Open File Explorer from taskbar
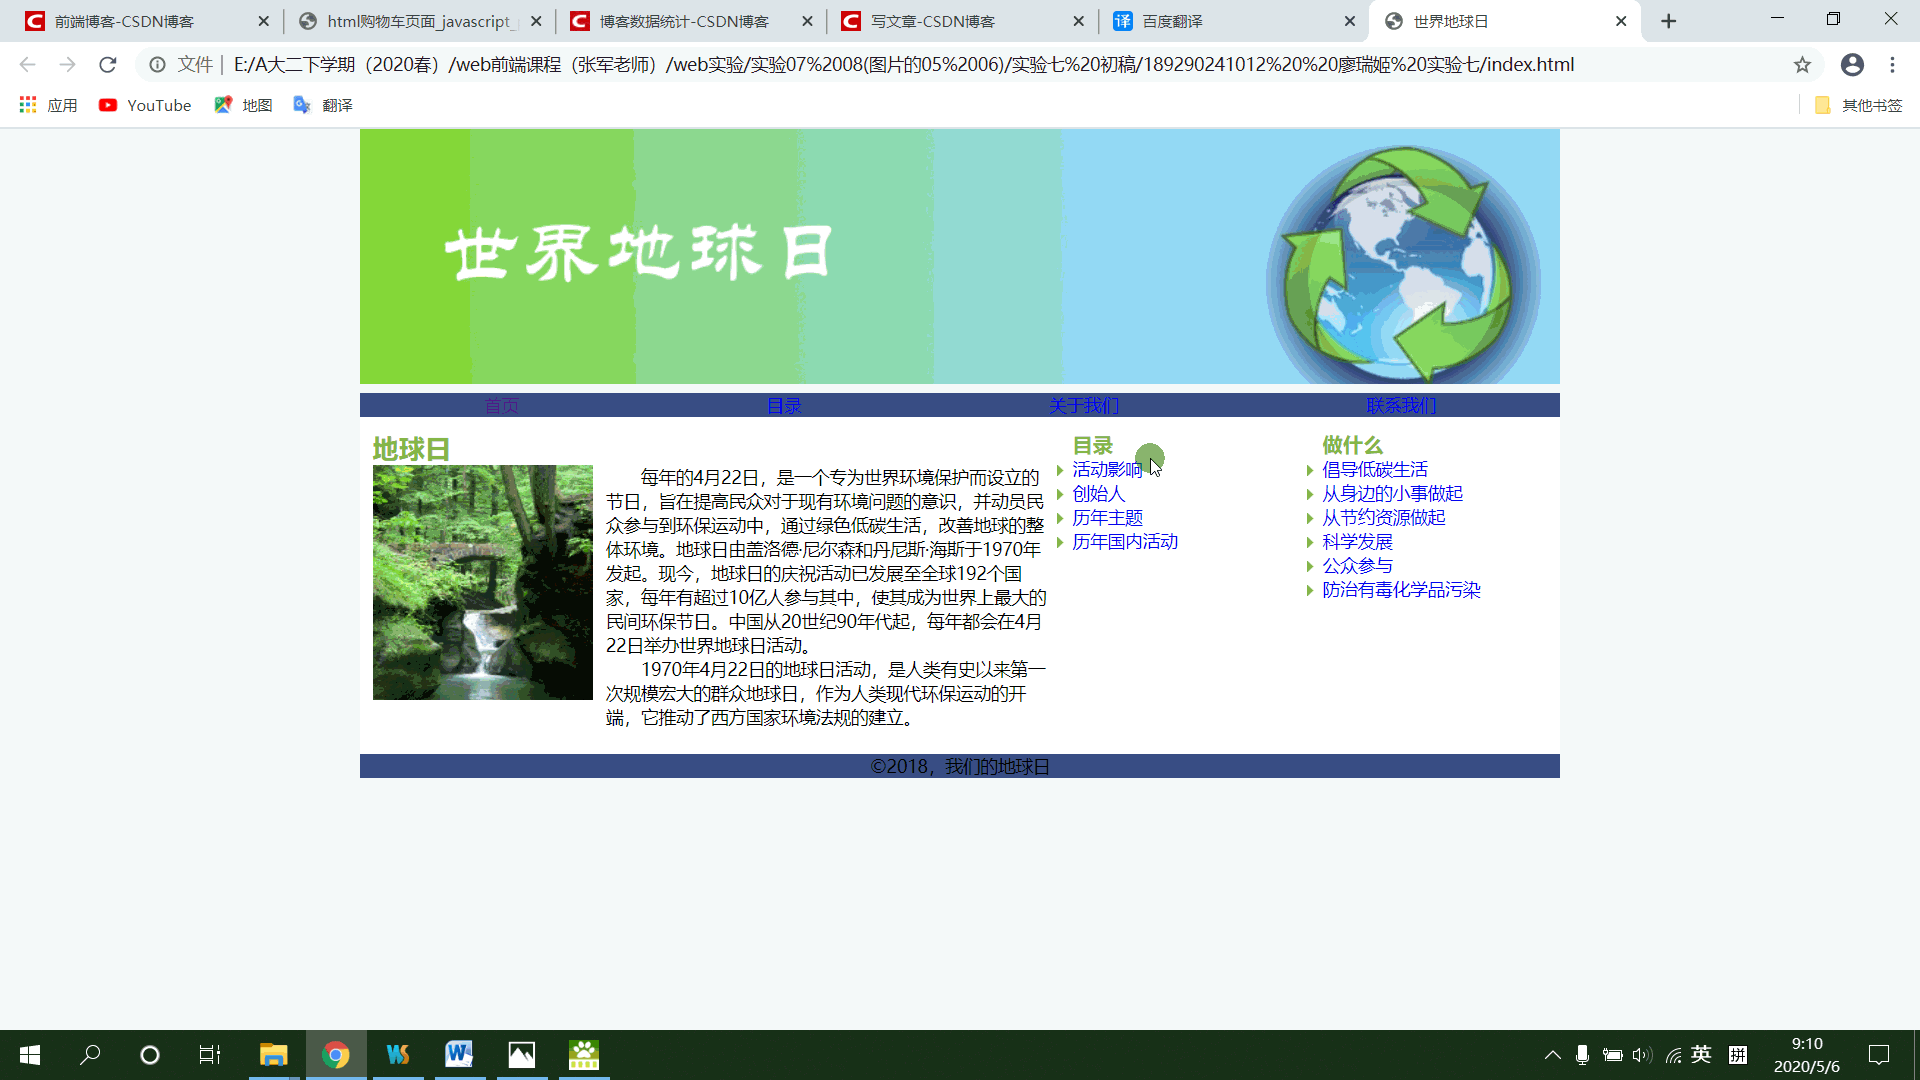Viewport: 1920px width, 1080px height. coord(273,1054)
